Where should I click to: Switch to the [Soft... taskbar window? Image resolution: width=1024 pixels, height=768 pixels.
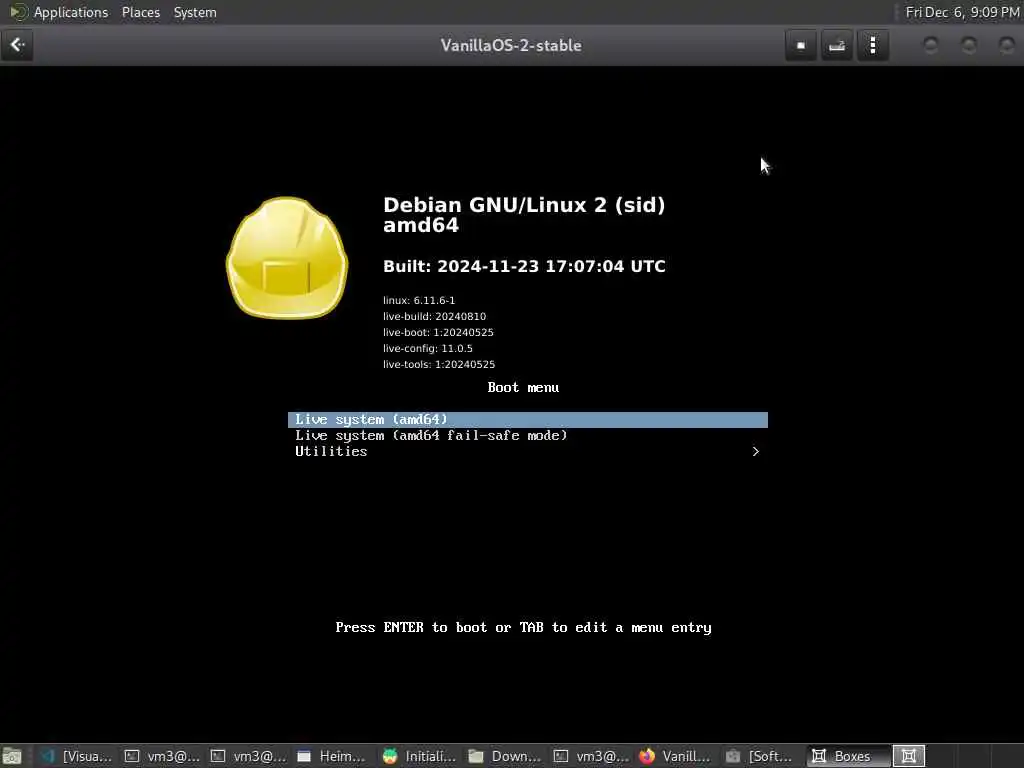pos(761,756)
